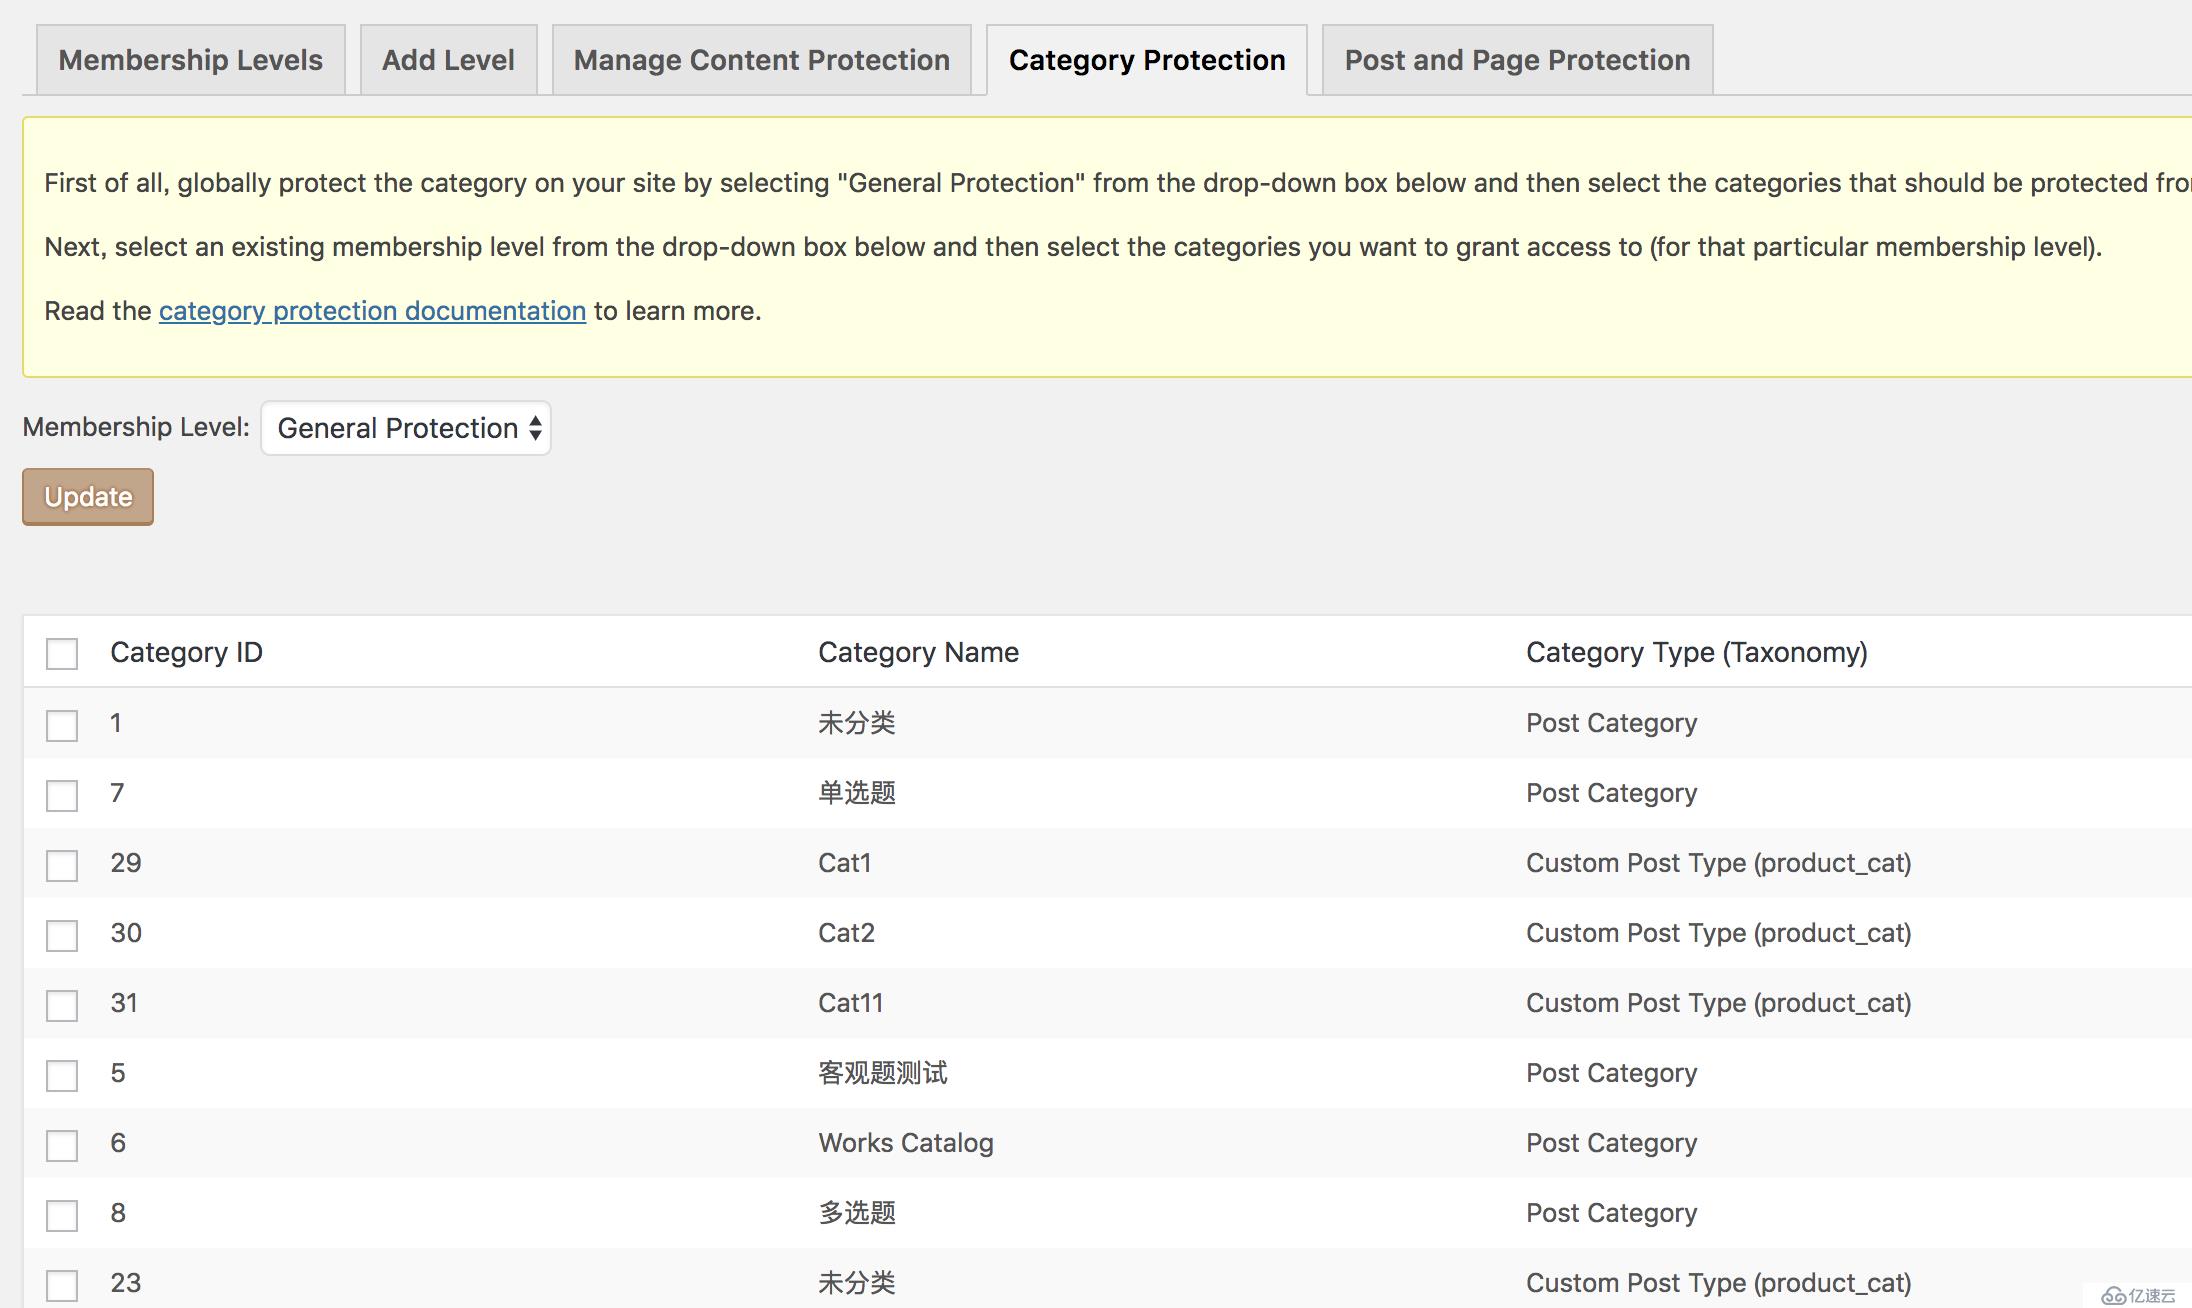Switch to Post and Page Protection tab
This screenshot has height=1308, width=2192.
pyautogui.click(x=1516, y=59)
